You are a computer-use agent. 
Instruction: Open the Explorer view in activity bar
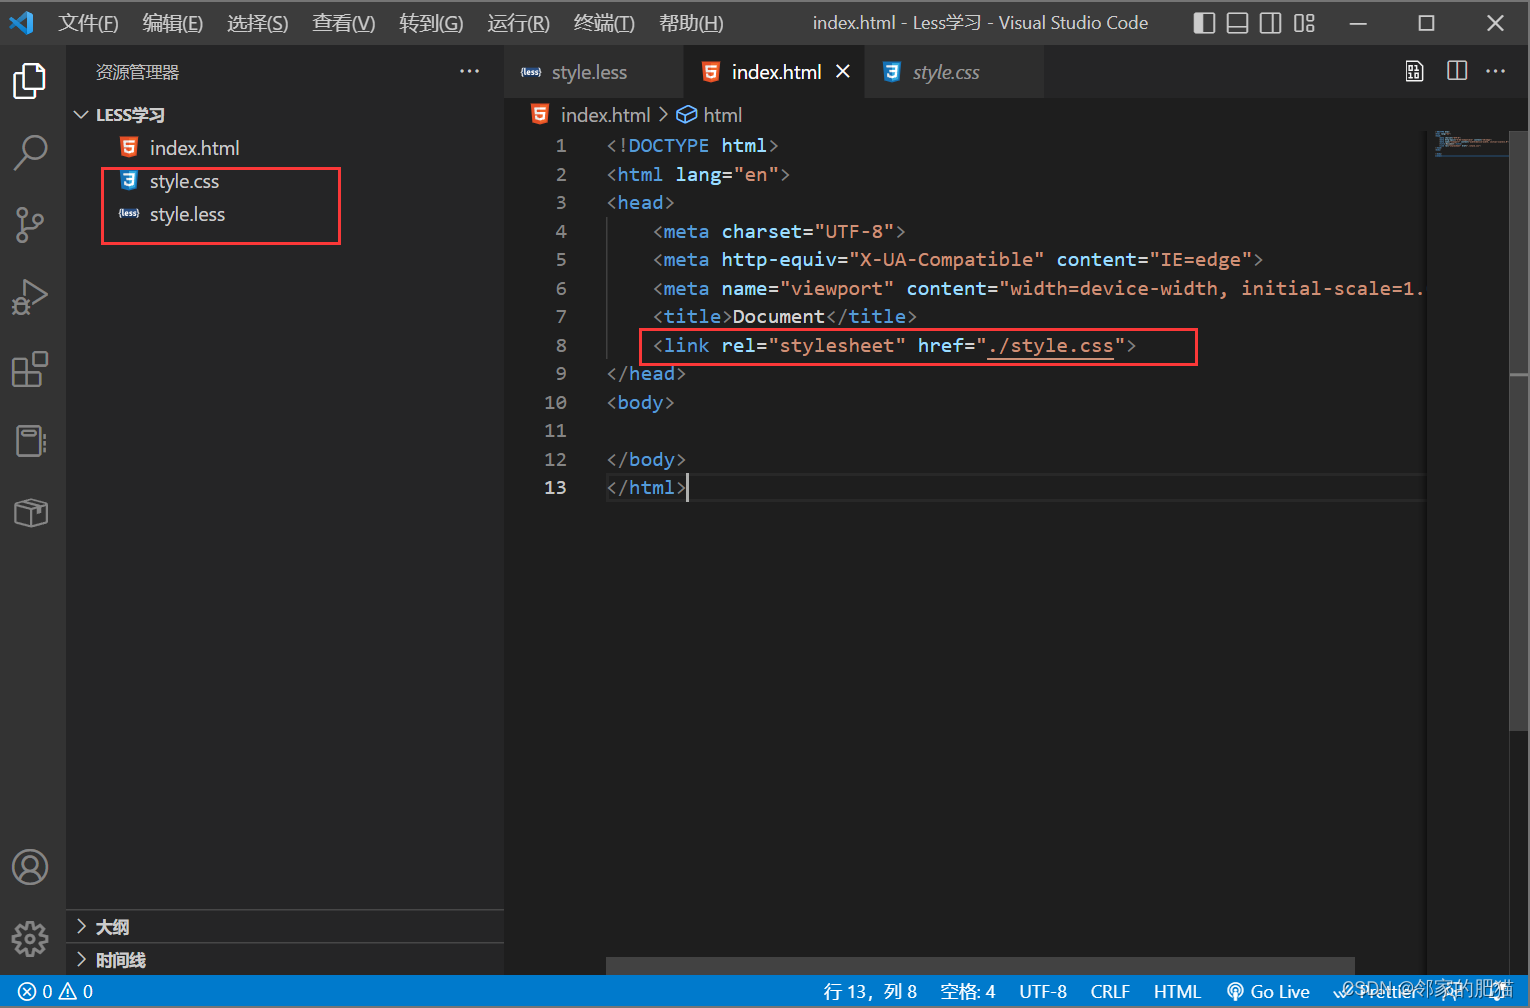pyautogui.click(x=30, y=81)
